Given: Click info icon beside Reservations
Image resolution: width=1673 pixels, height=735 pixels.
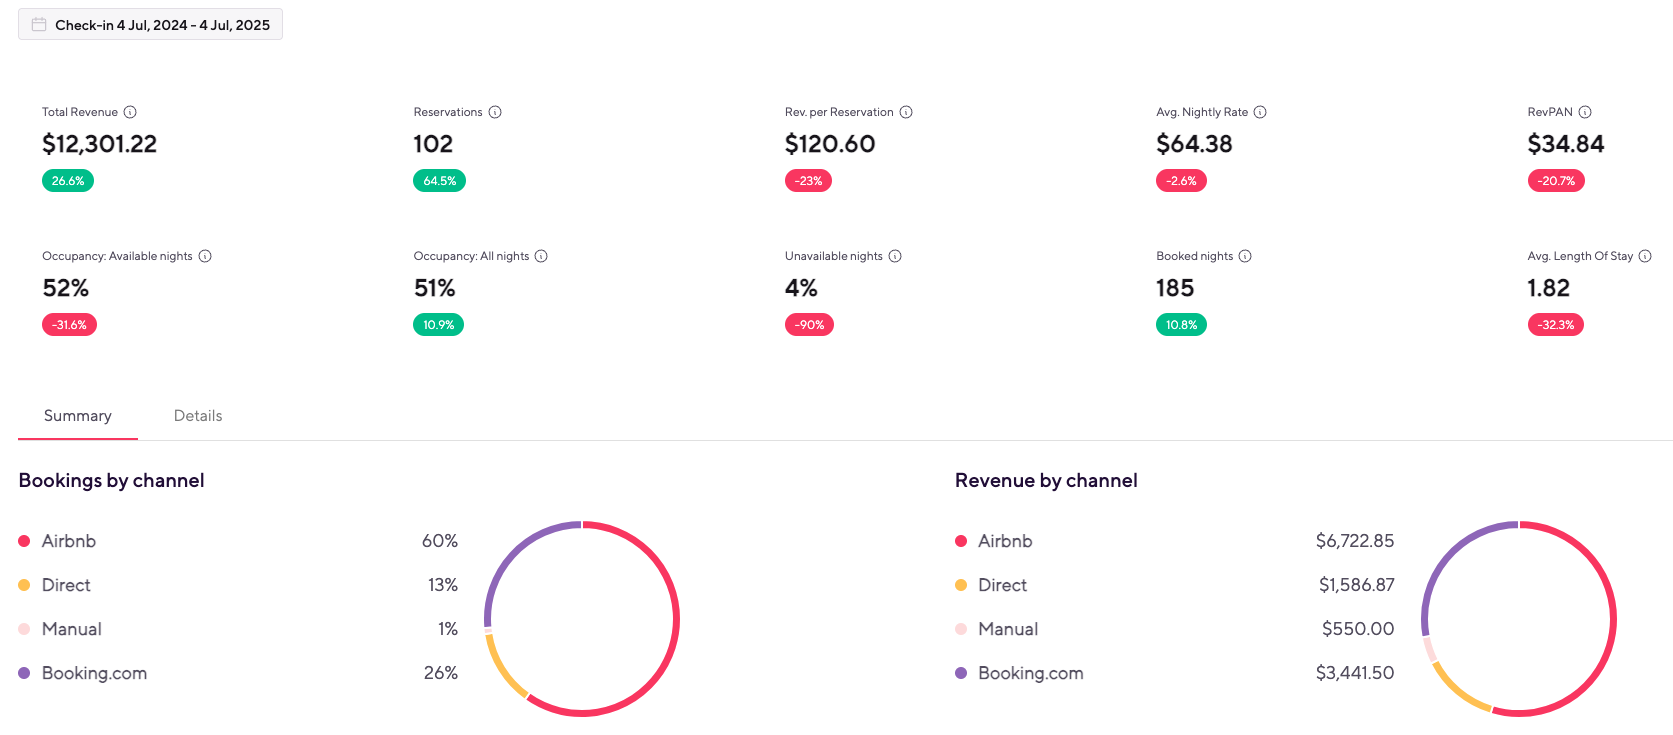Looking at the screenshot, I should click(x=495, y=112).
